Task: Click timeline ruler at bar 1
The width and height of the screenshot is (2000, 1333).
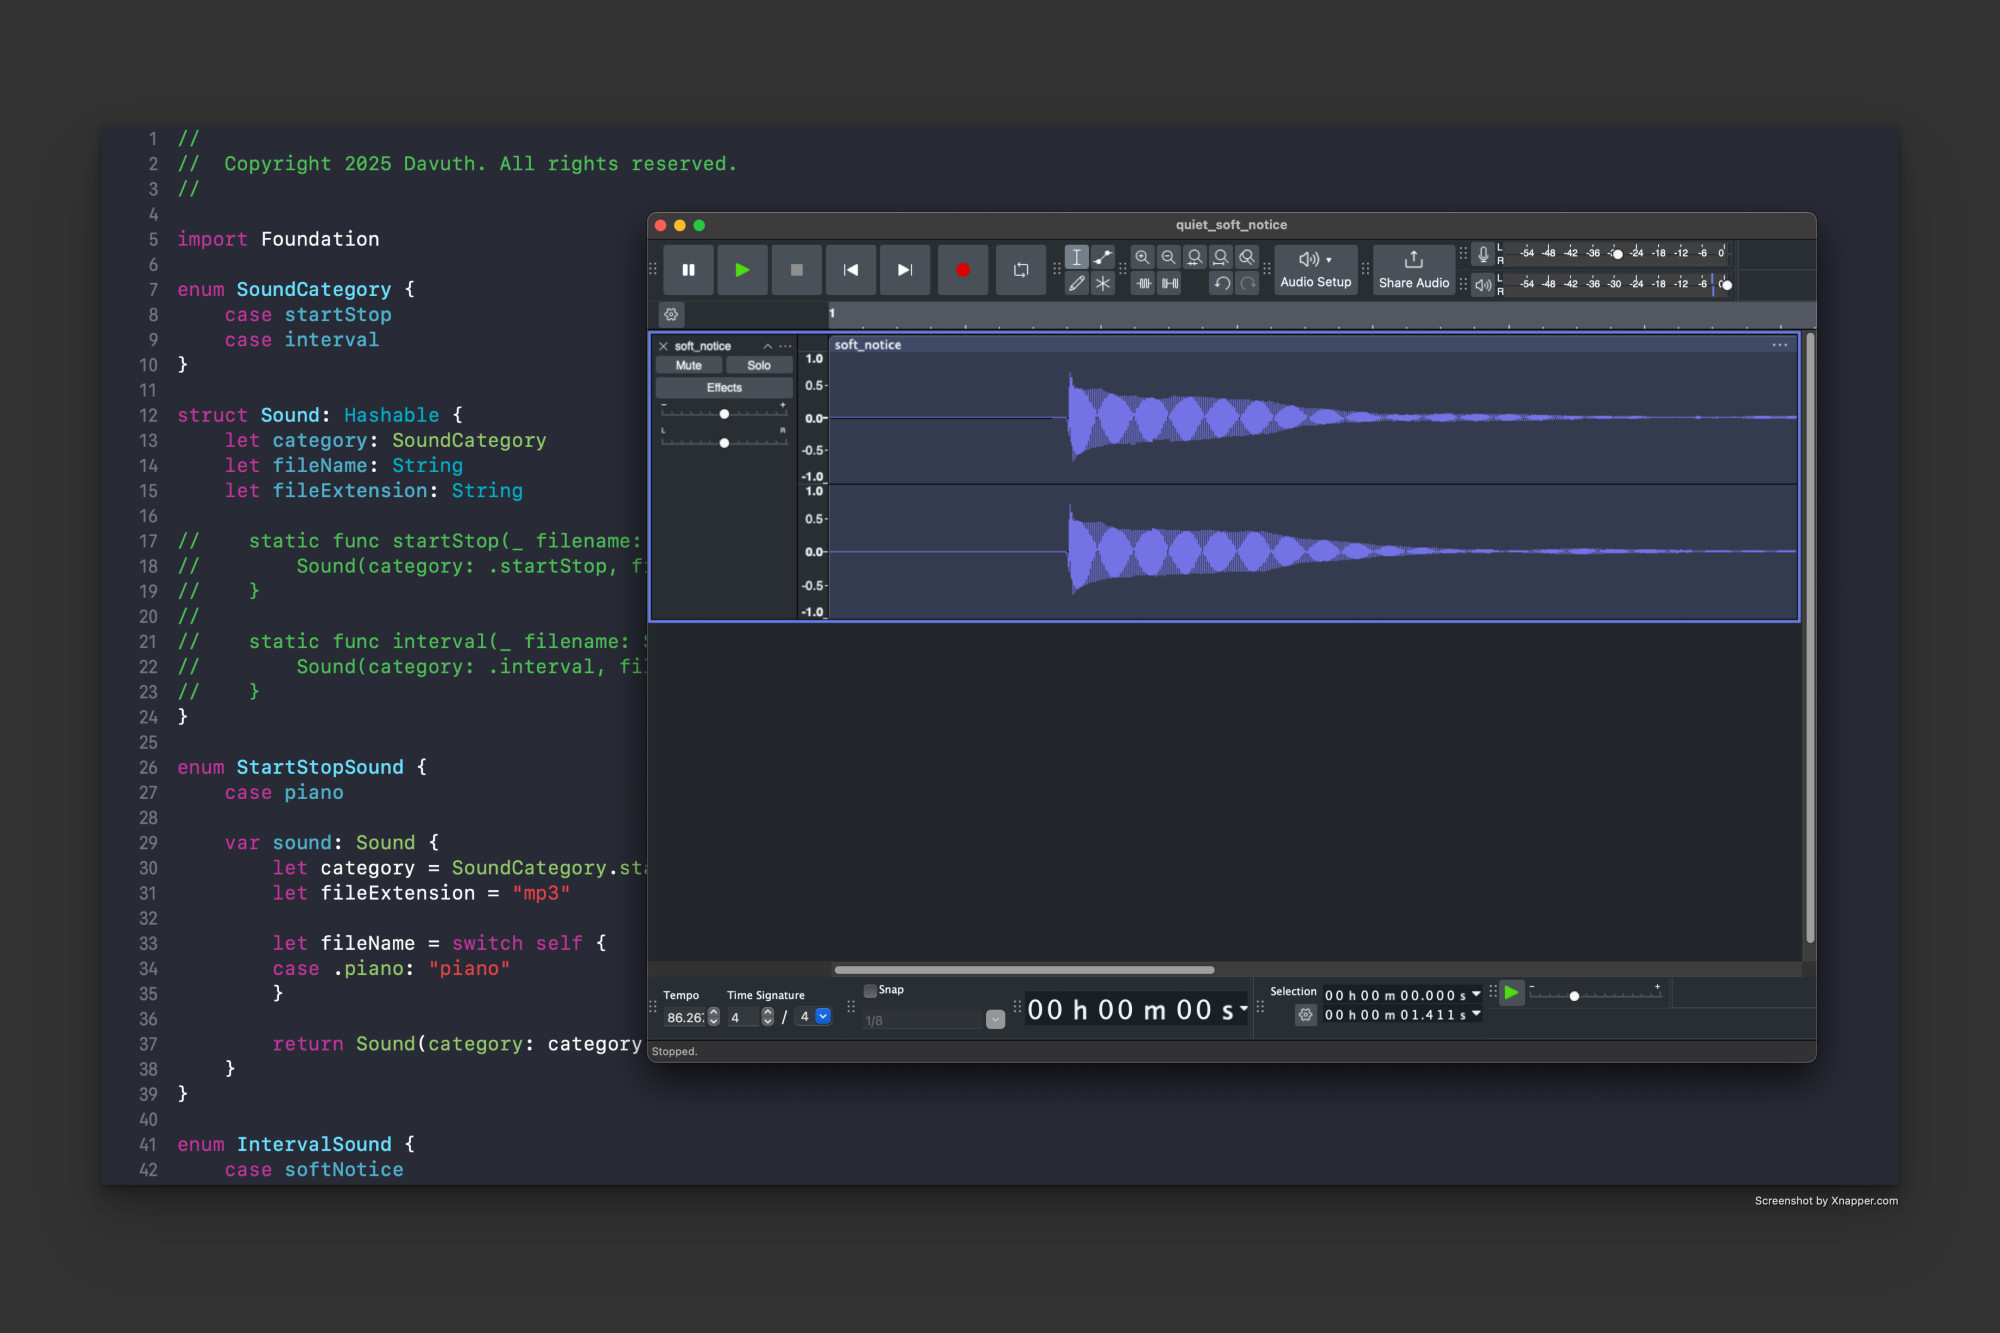Action: point(832,314)
